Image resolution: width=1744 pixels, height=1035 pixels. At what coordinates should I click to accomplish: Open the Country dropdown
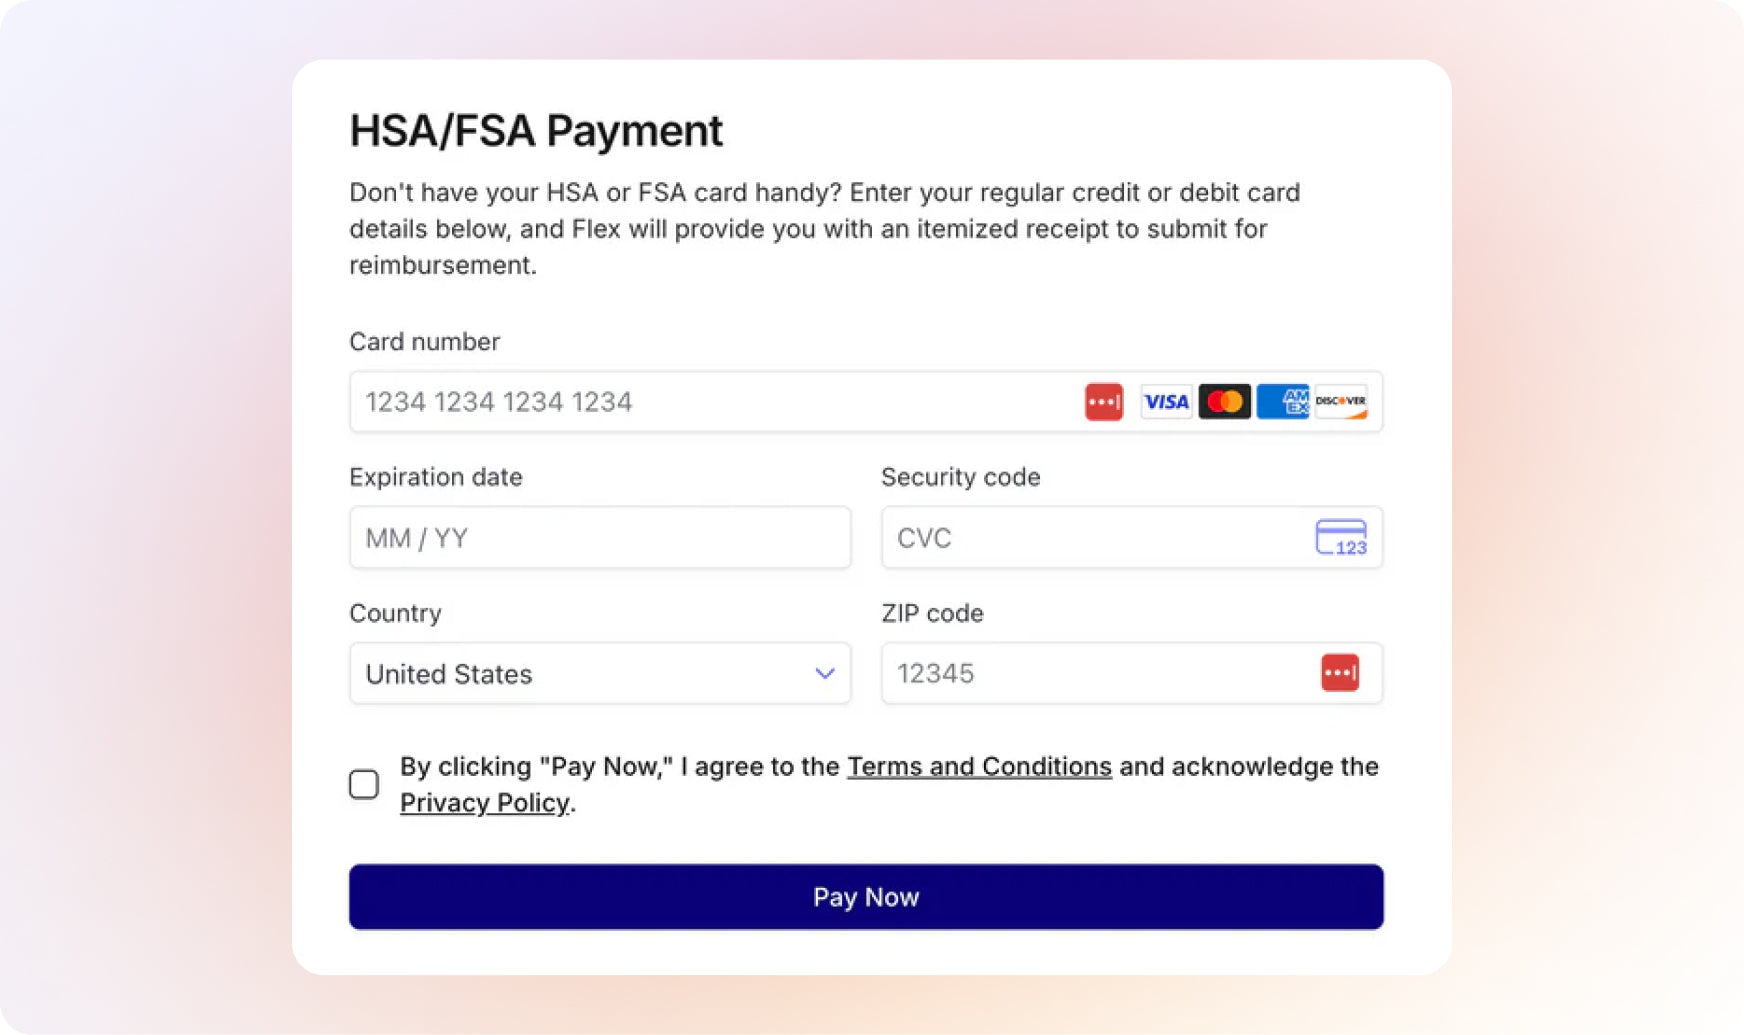(x=600, y=674)
